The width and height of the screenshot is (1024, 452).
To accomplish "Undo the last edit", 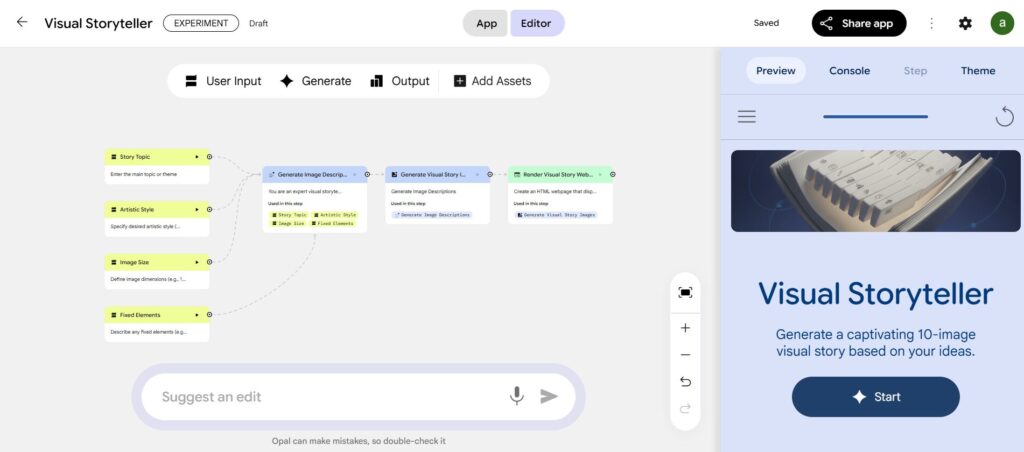I will coord(685,382).
